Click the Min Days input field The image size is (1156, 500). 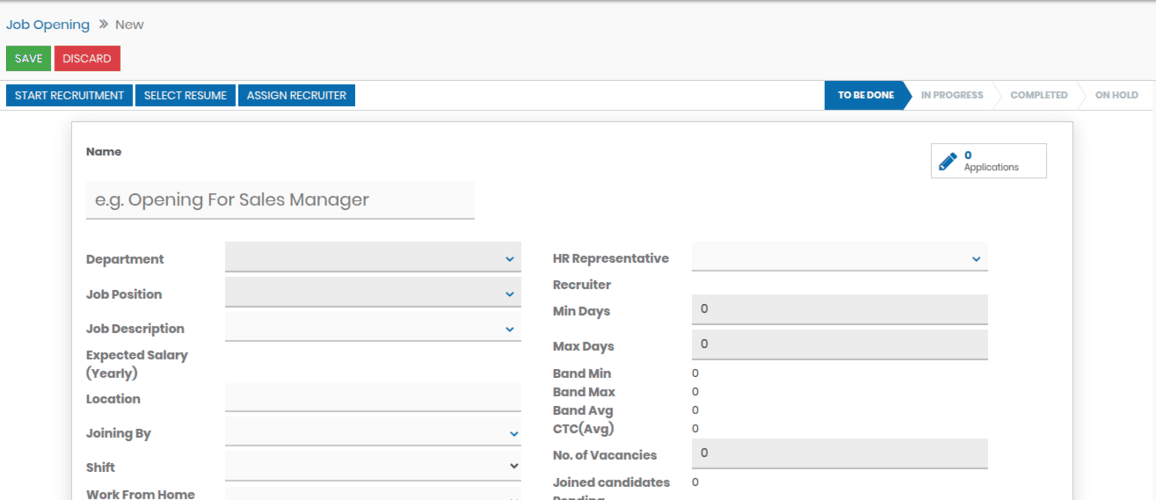pos(839,310)
